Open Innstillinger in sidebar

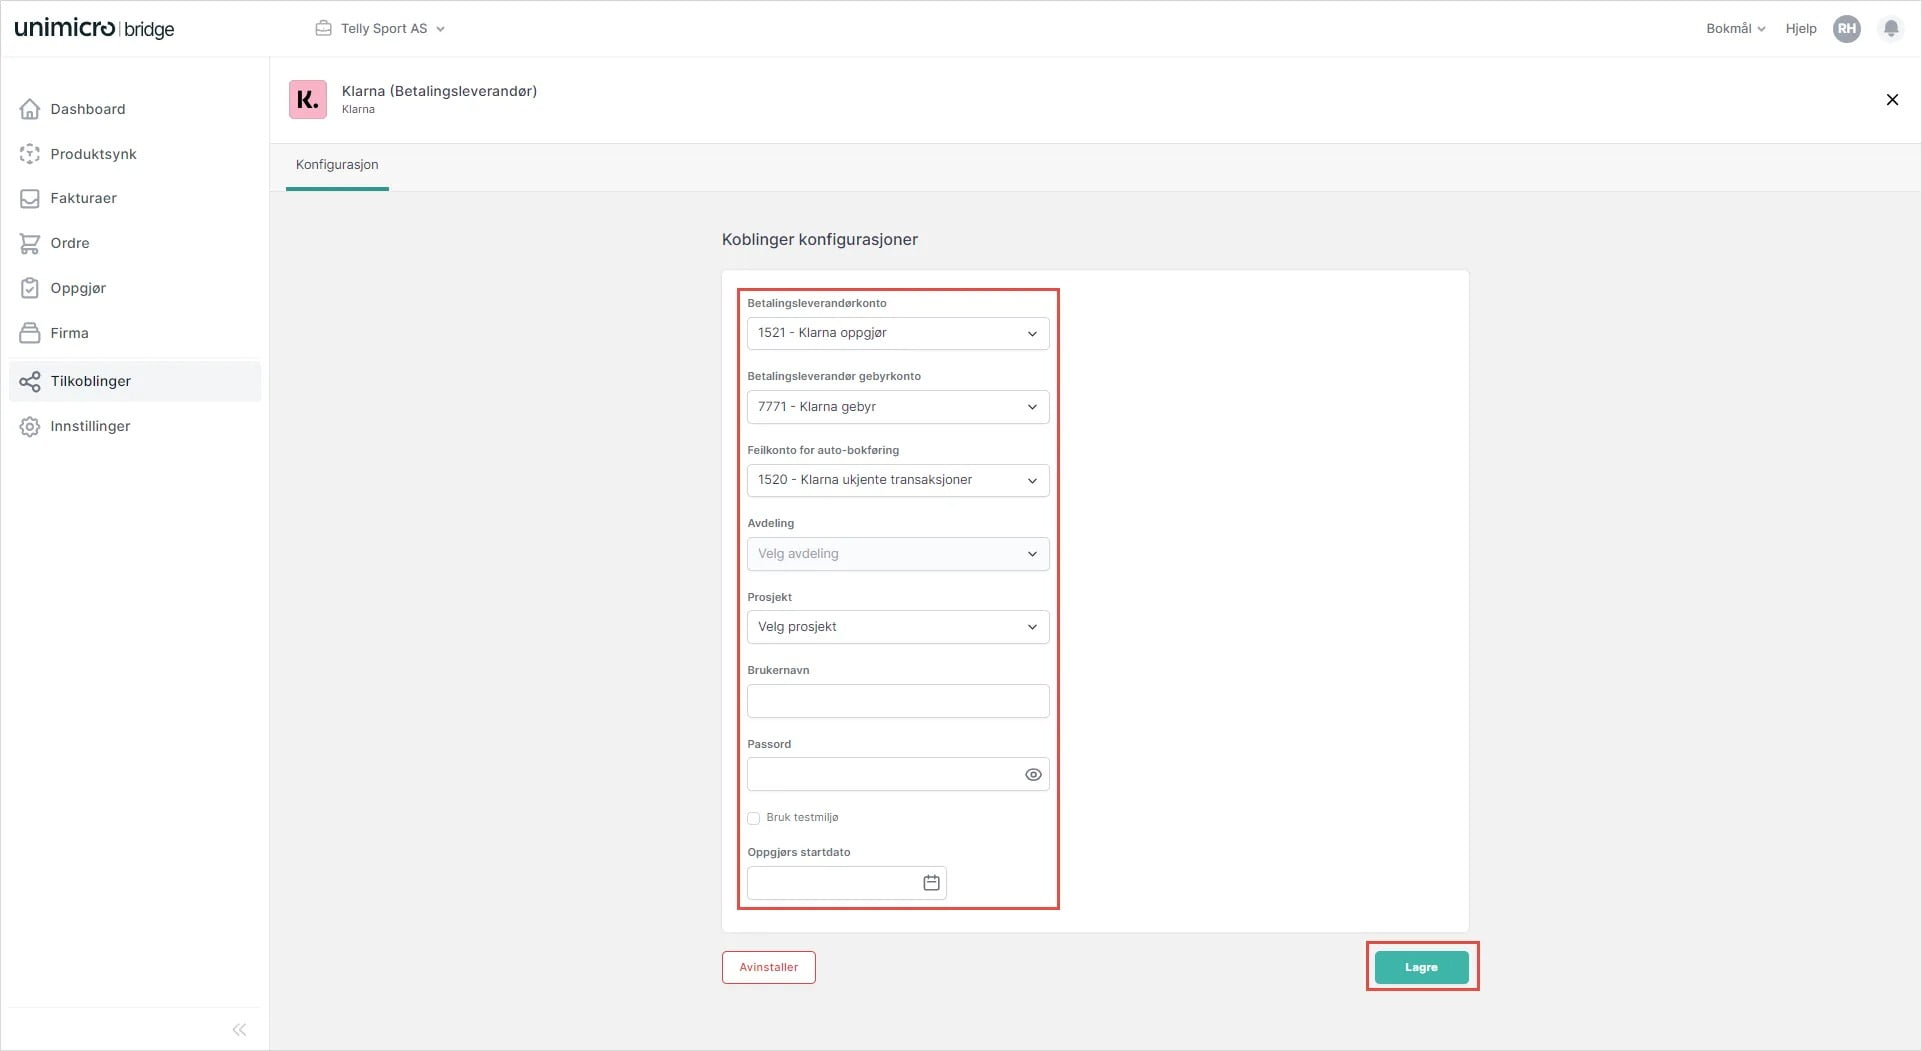point(135,426)
